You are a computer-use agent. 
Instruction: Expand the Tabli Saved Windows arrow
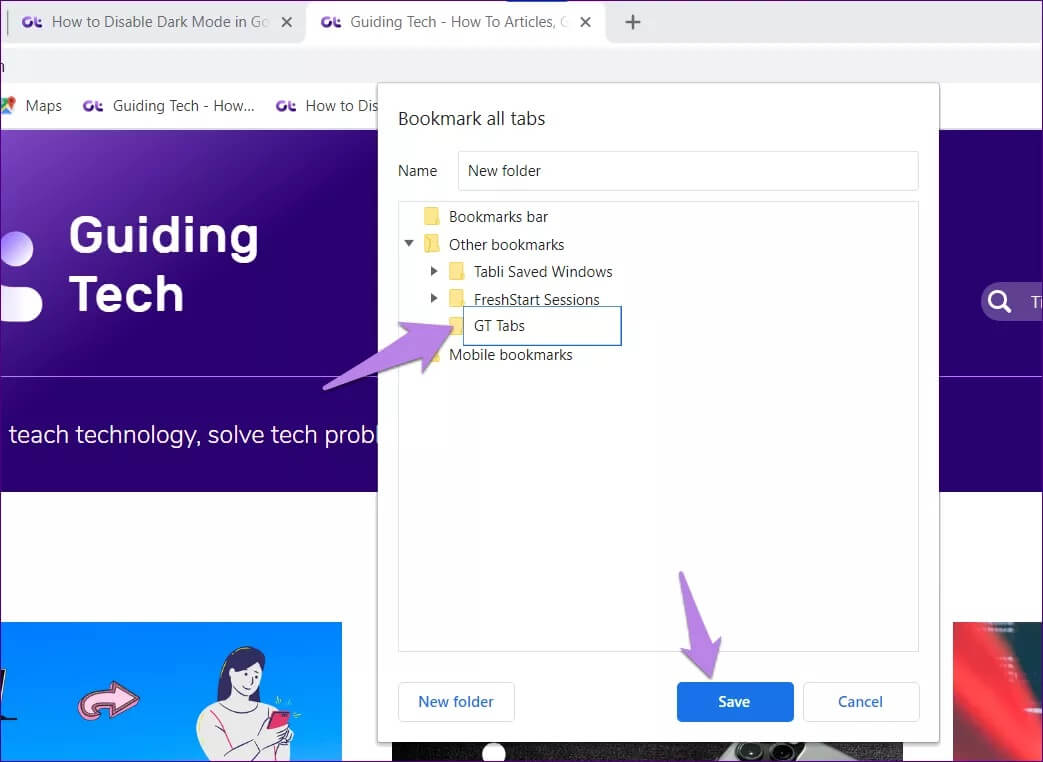coord(434,271)
